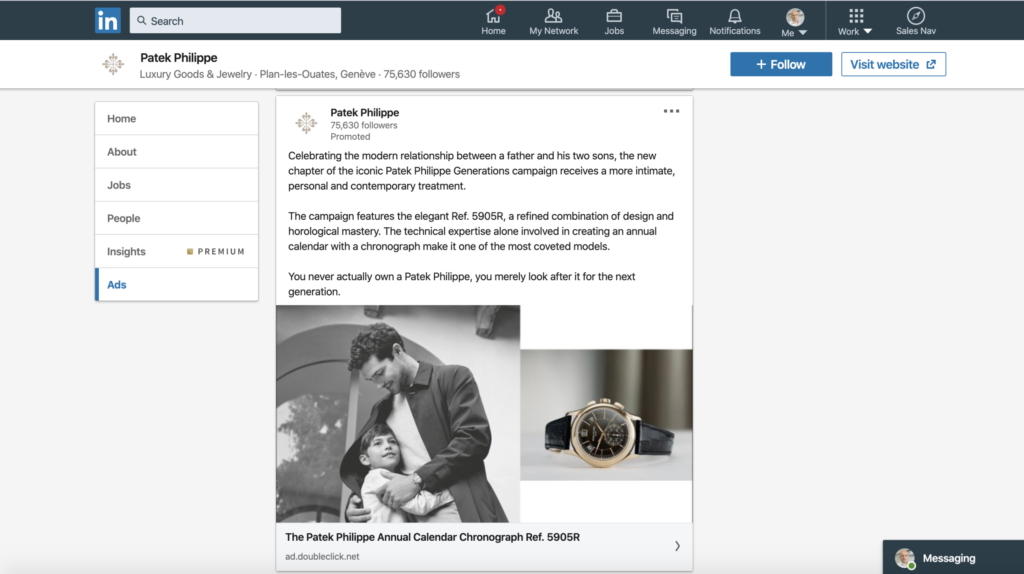This screenshot has width=1024, height=574.
Task: Click the Visit website button
Action: pyautogui.click(x=893, y=64)
